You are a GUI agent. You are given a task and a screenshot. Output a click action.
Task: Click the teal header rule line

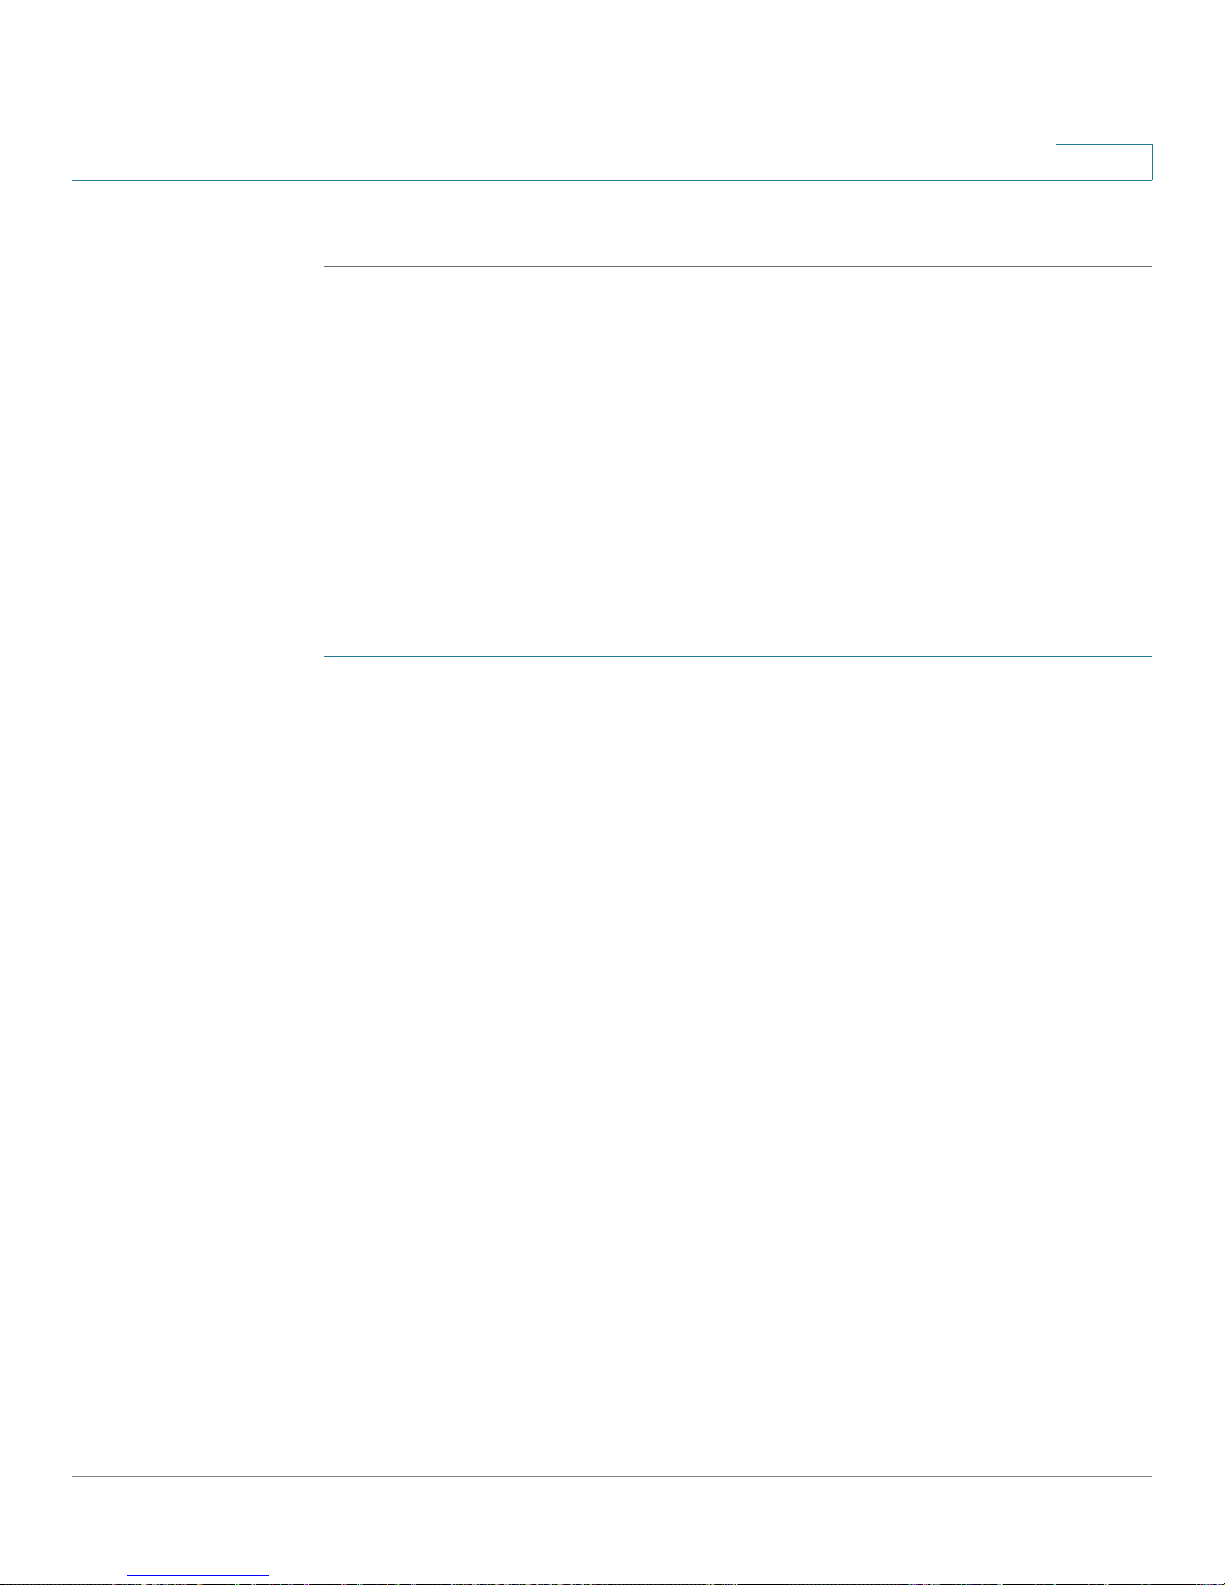tap(612, 180)
